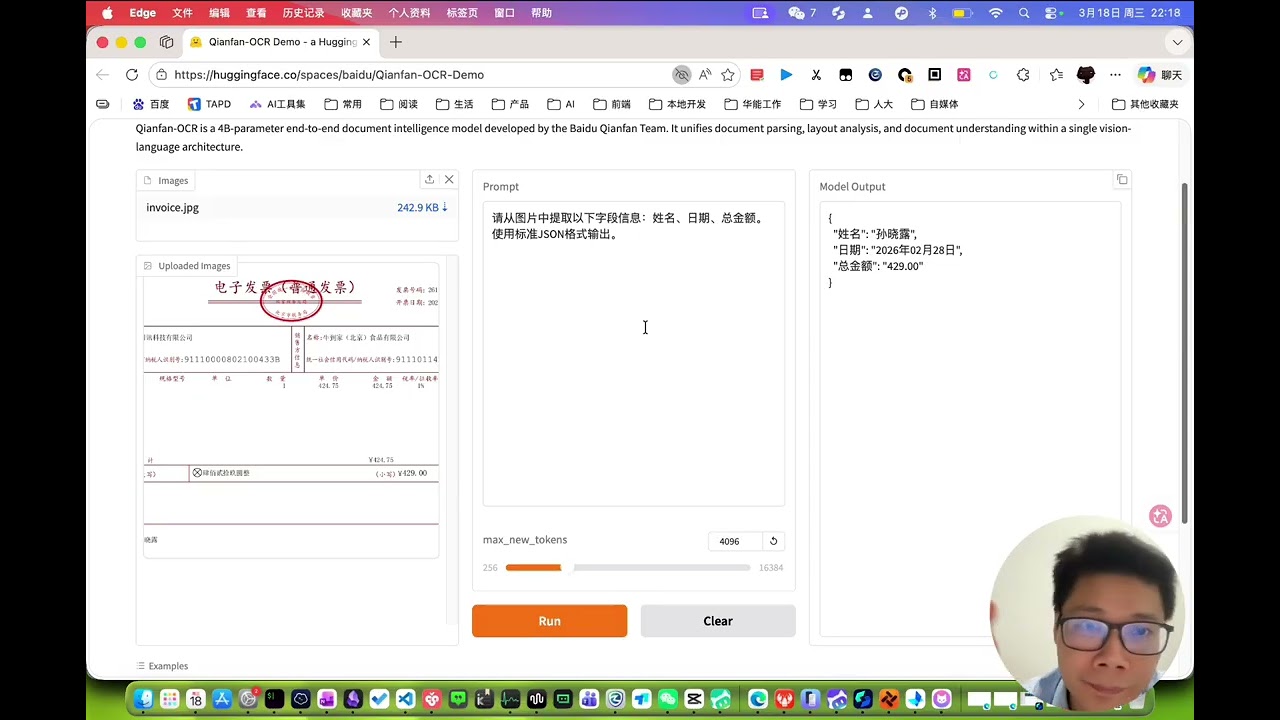Open the 生活 bookmarks folder

pos(455,104)
